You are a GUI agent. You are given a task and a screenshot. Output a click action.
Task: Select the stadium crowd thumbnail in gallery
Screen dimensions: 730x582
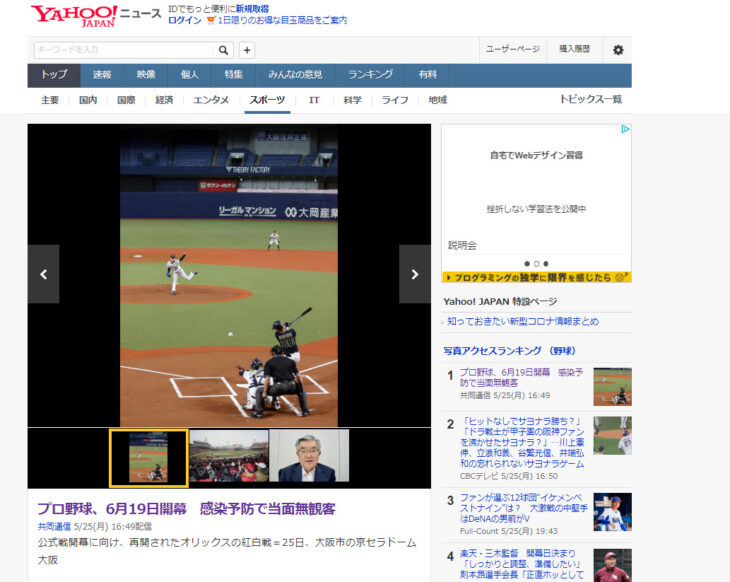[x=229, y=457]
